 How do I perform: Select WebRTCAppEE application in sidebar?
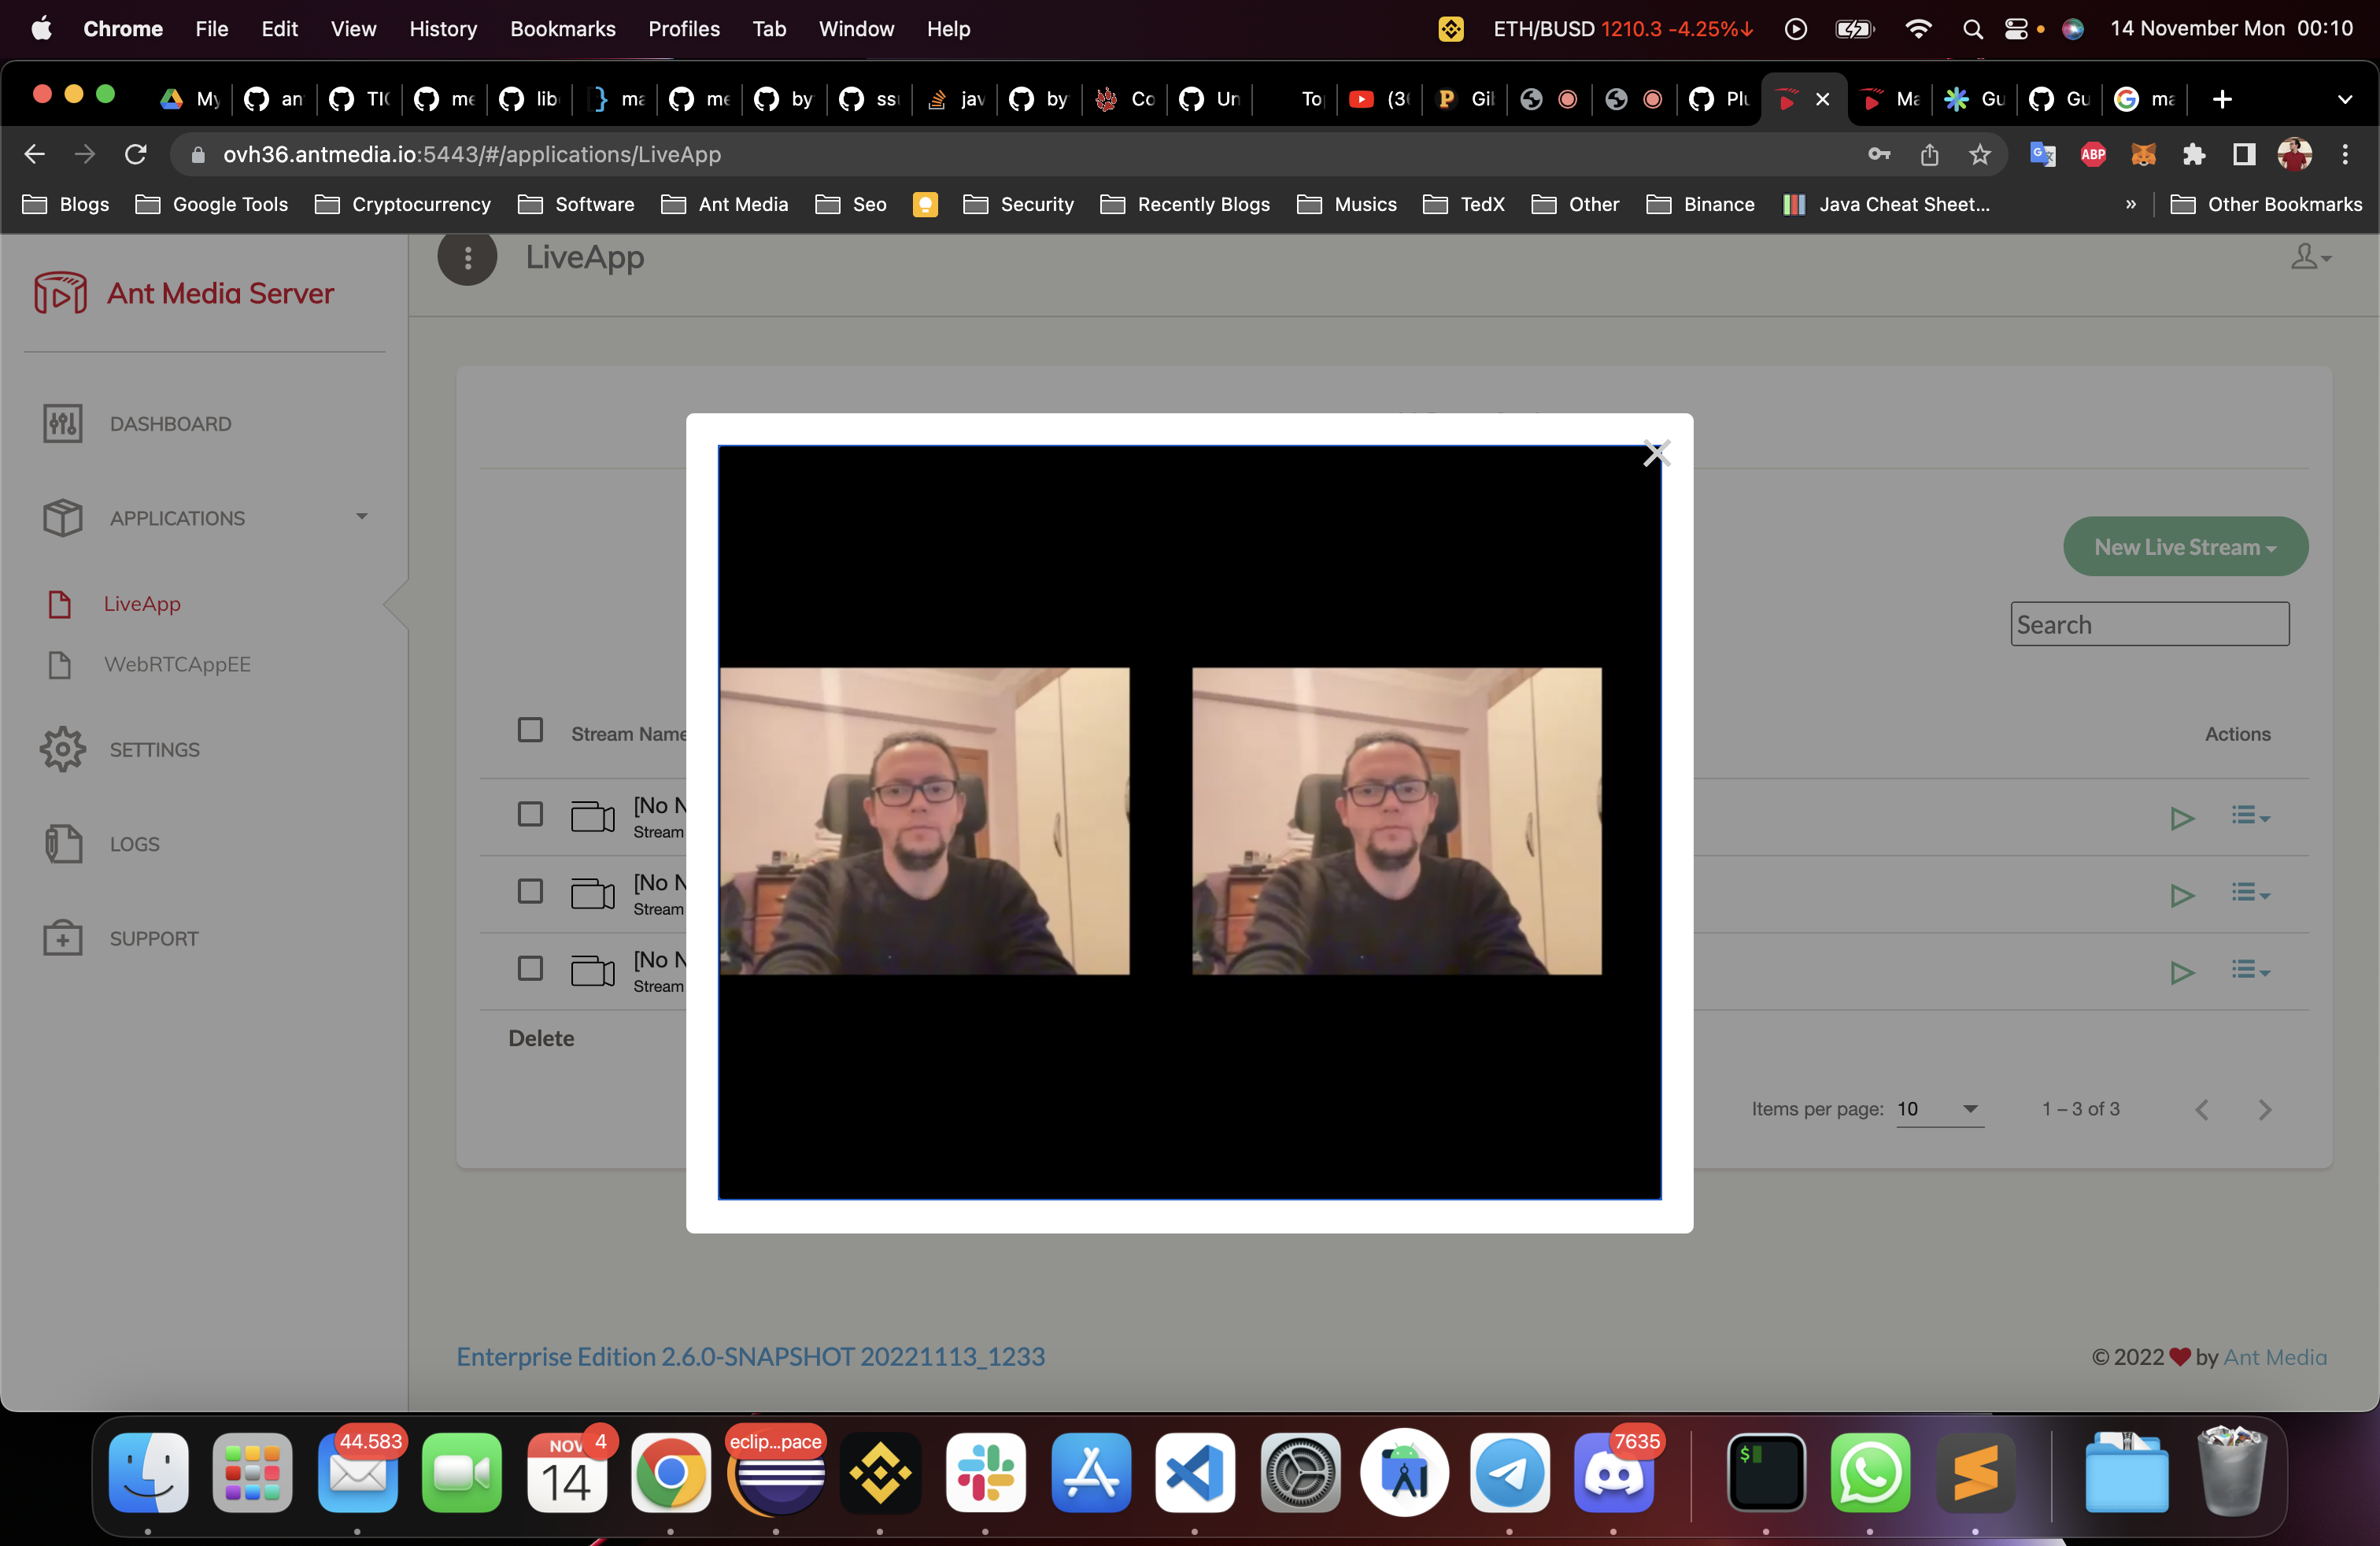pyautogui.click(x=177, y=664)
